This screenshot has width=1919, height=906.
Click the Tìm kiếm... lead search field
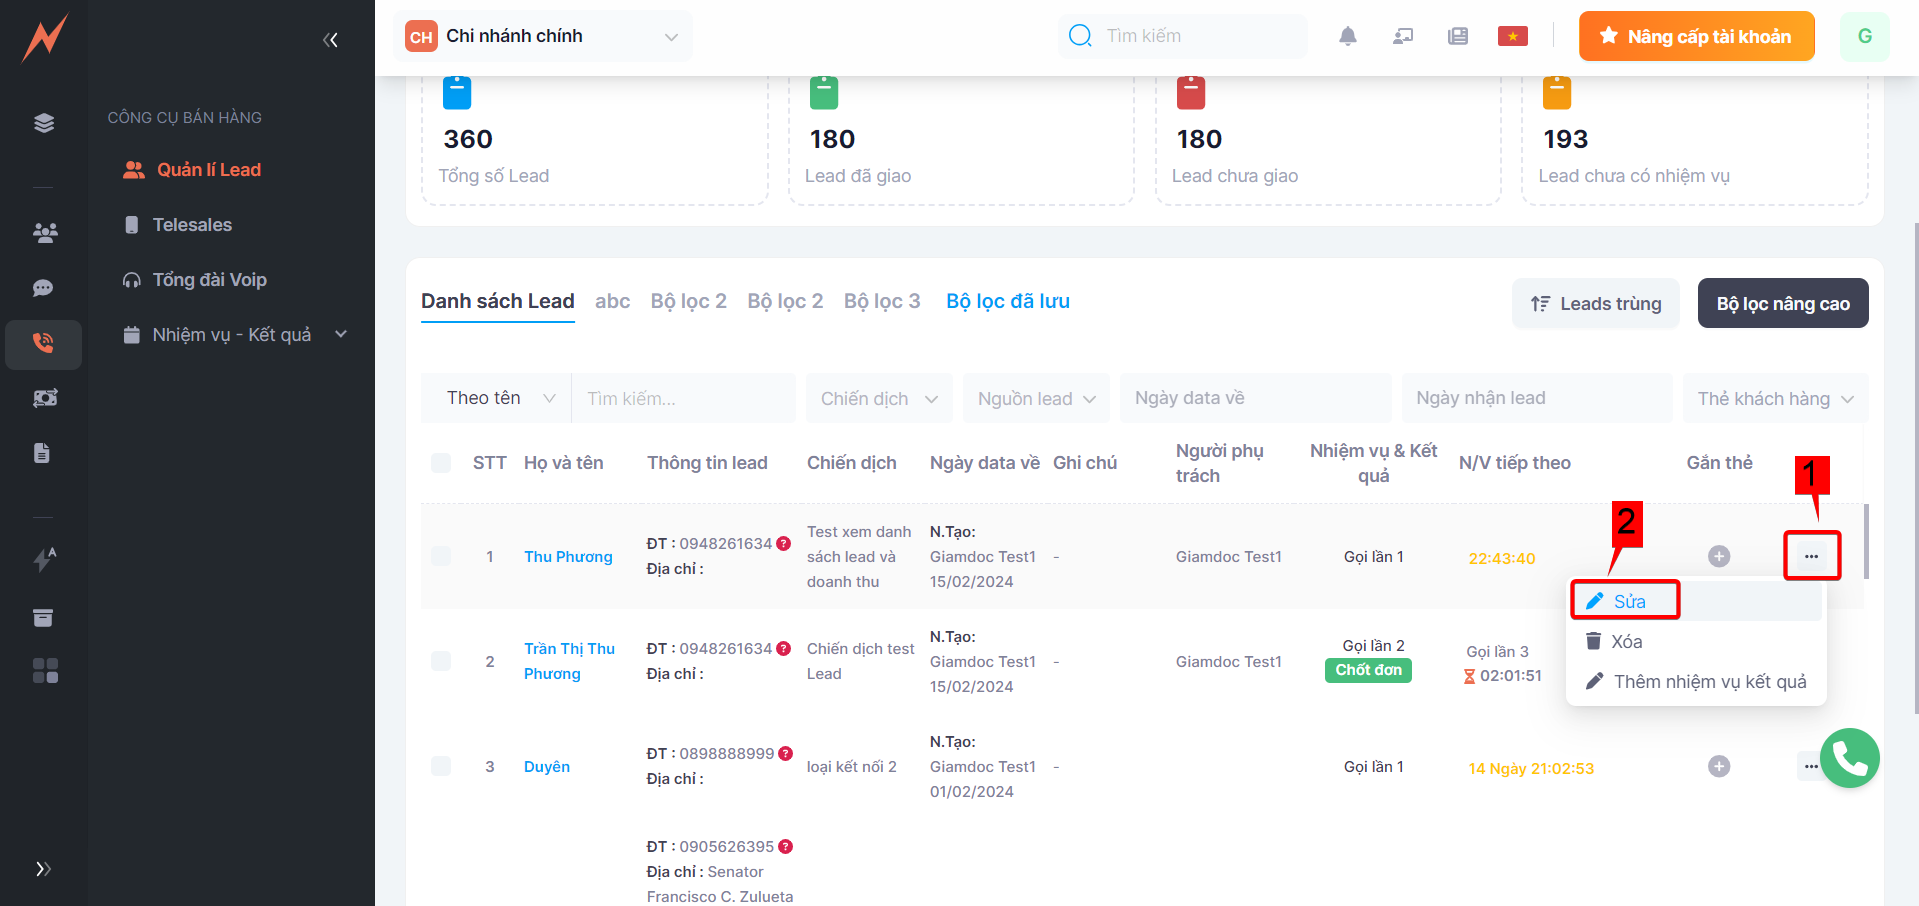[682, 399]
